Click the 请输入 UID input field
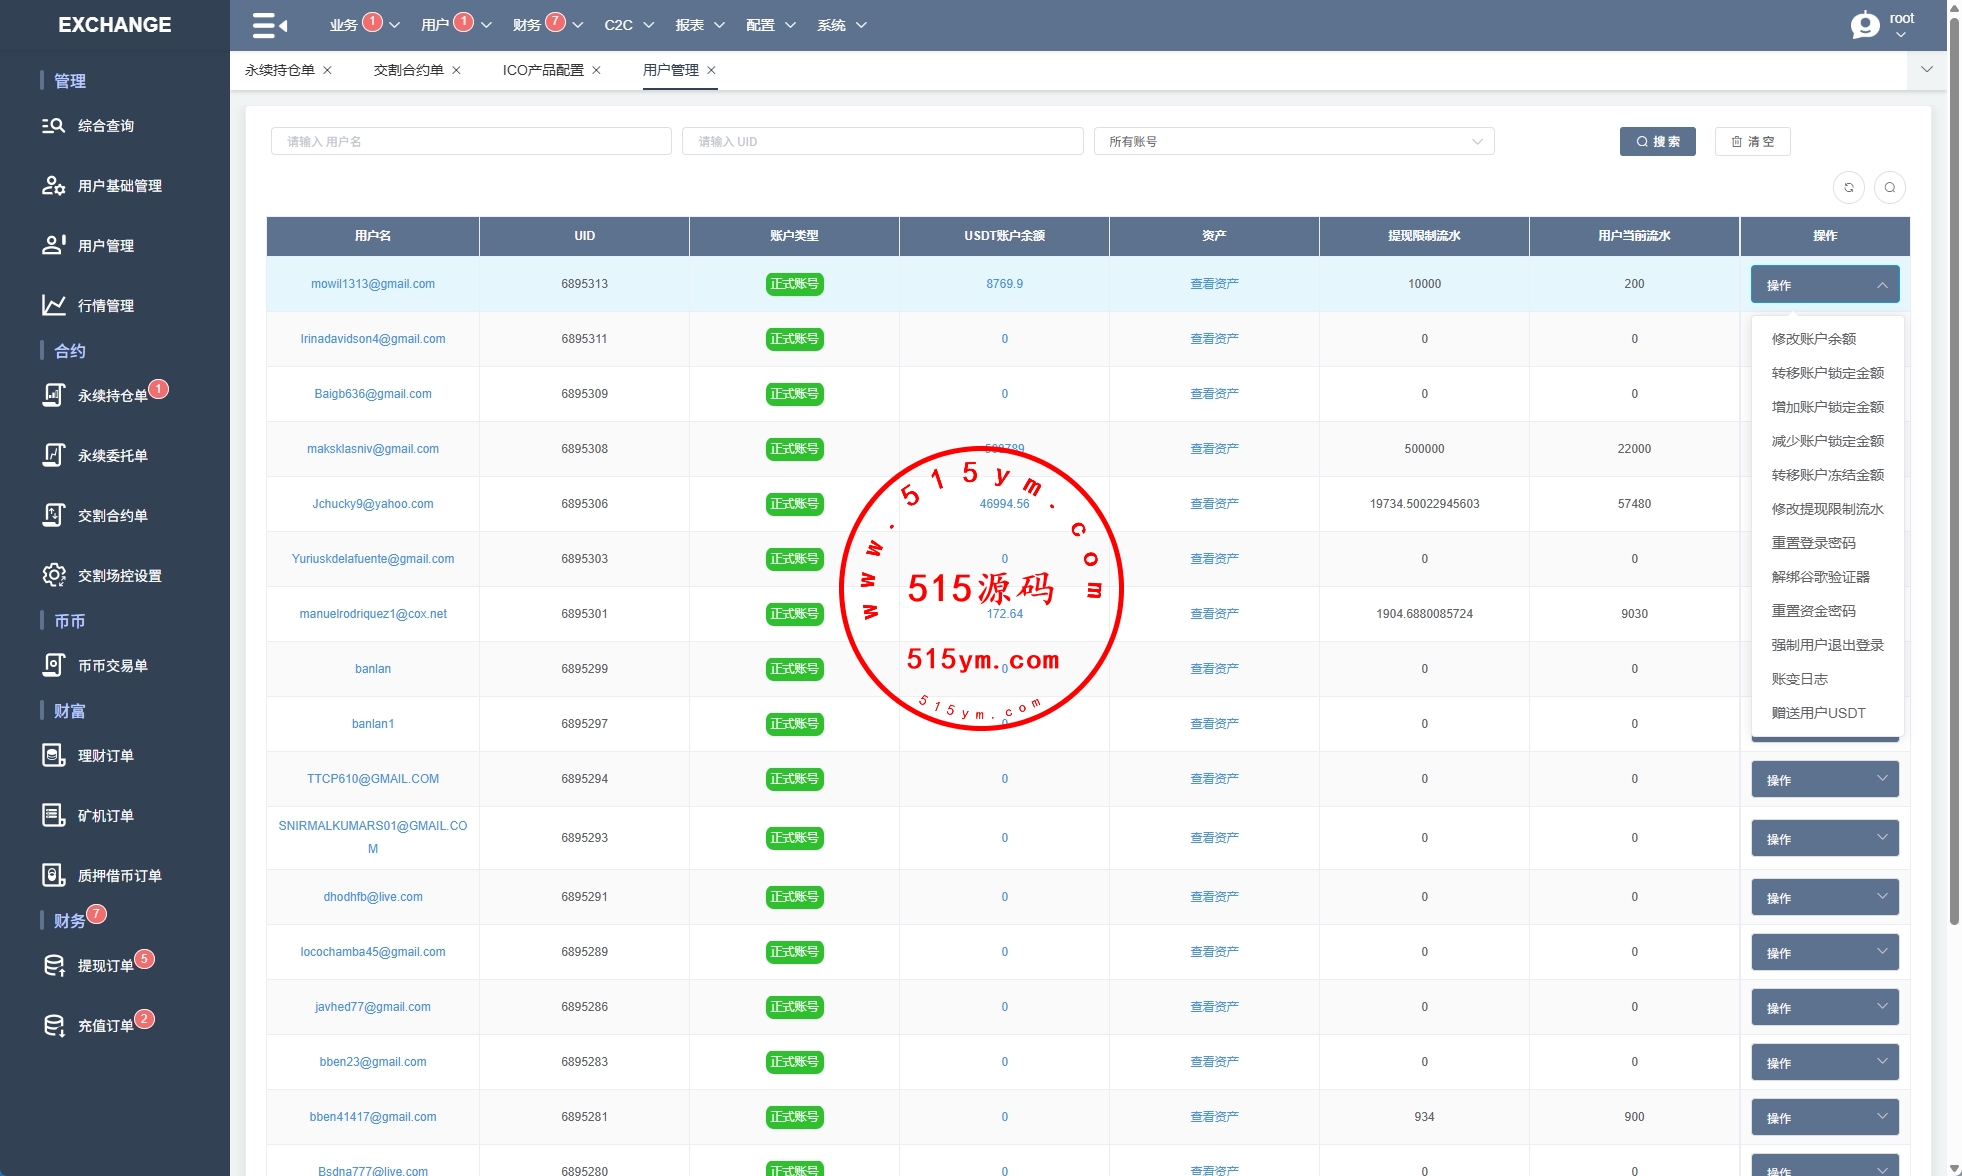 882,141
